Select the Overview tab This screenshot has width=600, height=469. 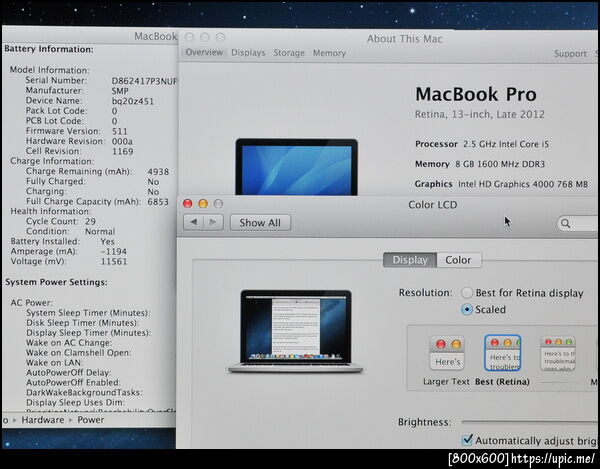204,52
